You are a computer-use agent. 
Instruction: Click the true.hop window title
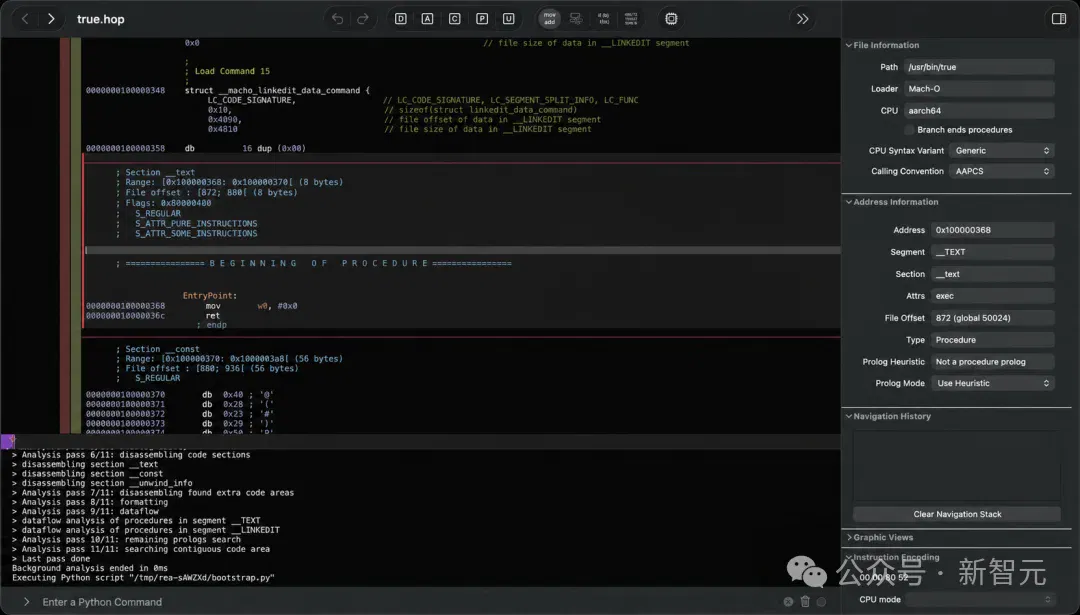(101, 19)
